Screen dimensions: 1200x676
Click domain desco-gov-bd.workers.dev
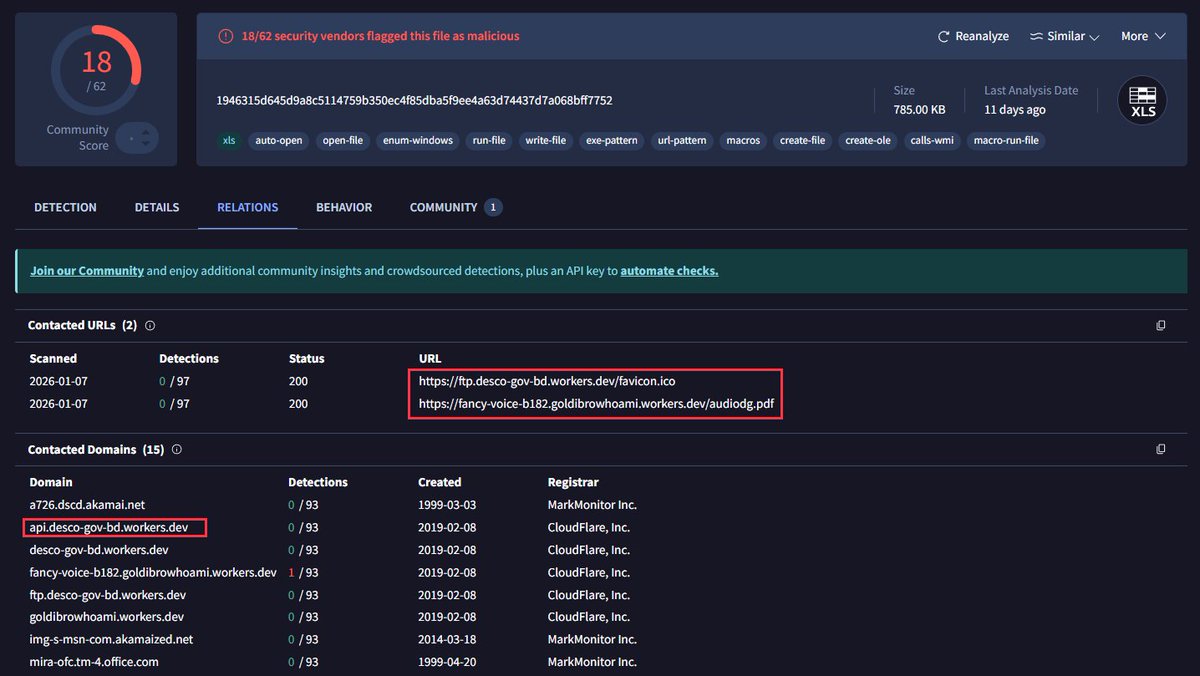tap(99, 550)
